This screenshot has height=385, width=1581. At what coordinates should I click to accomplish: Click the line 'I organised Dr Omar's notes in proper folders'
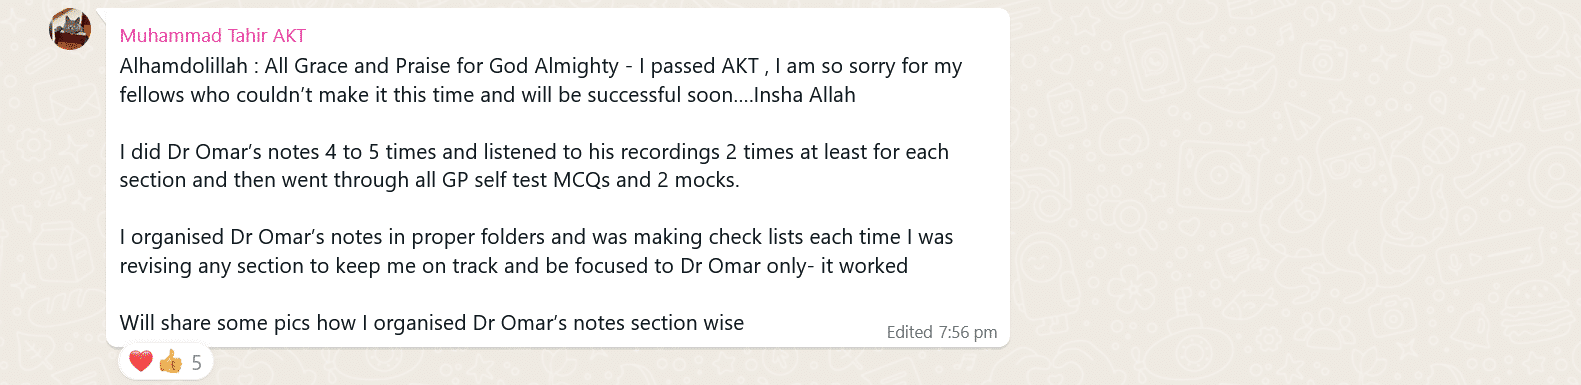coord(537,237)
